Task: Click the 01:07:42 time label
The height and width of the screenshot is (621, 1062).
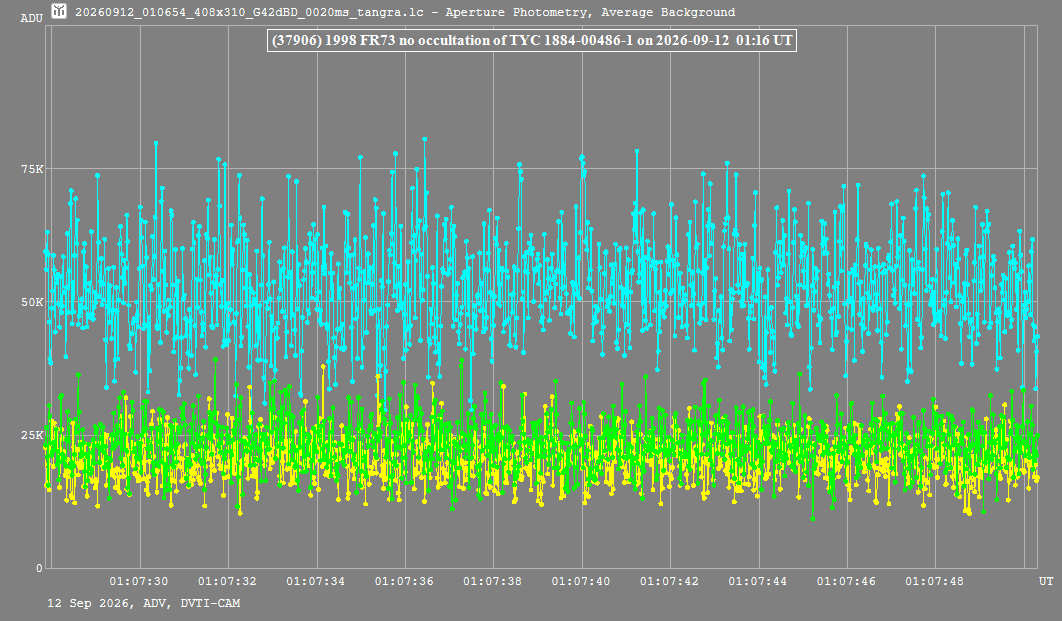Action: pyautogui.click(x=669, y=581)
